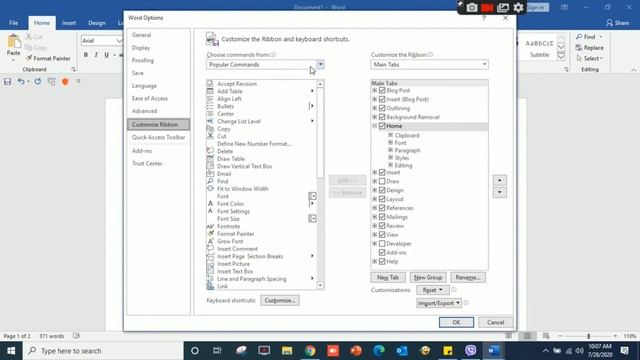This screenshot has height=360, width=640.
Task: Enable the Developer tab checkbox
Action: 382,244
